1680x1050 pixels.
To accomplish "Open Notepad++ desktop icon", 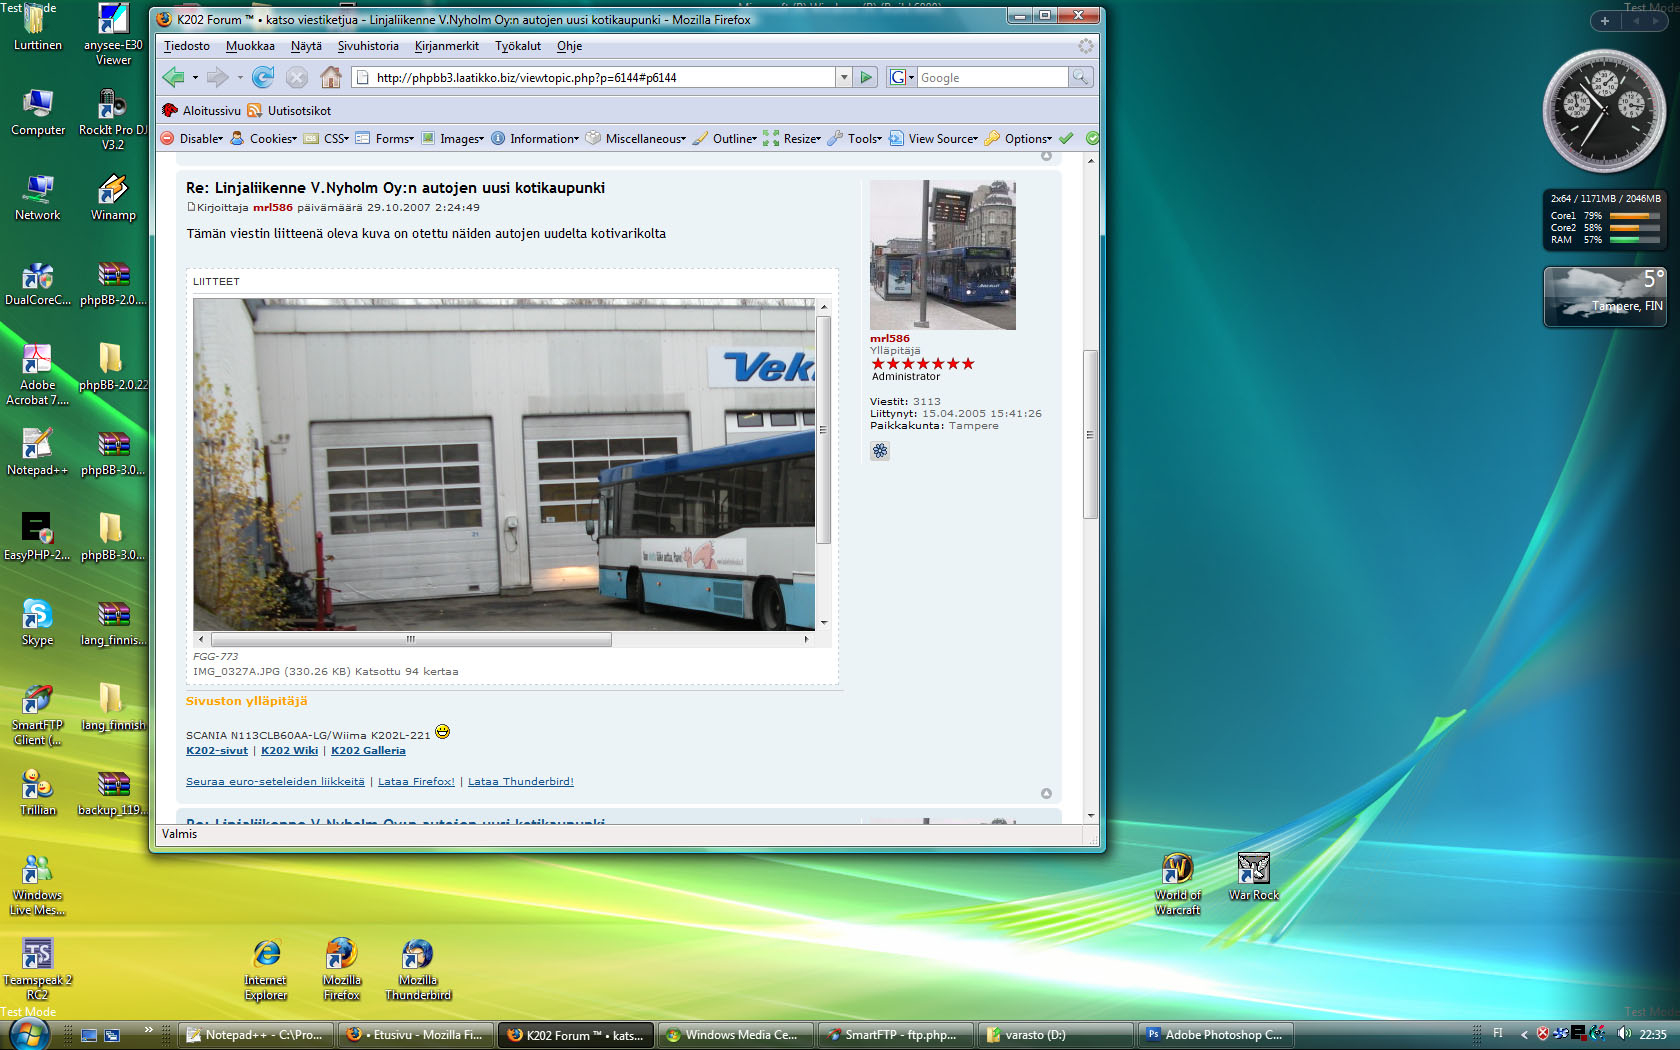I will 37,452.
